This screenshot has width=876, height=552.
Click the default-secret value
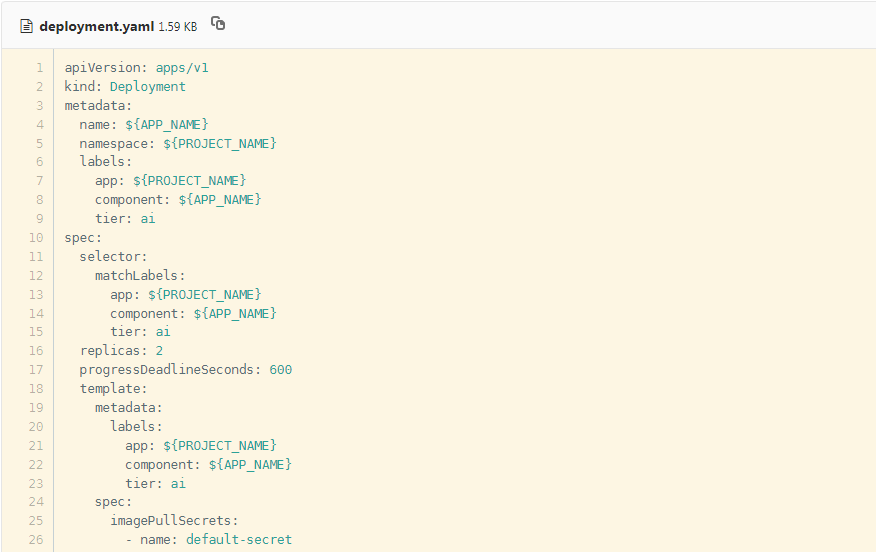(x=239, y=539)
